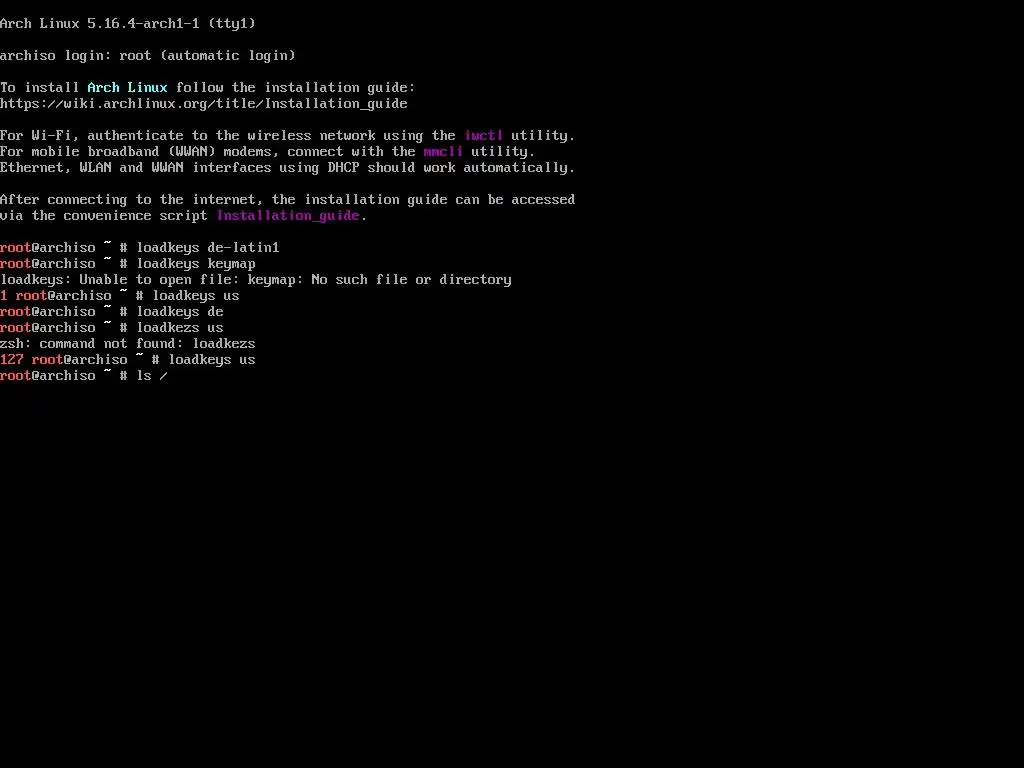Viewport: 1024px width, 768px height.
Task: Click the loadkeys keymap command
Action: 196,264
